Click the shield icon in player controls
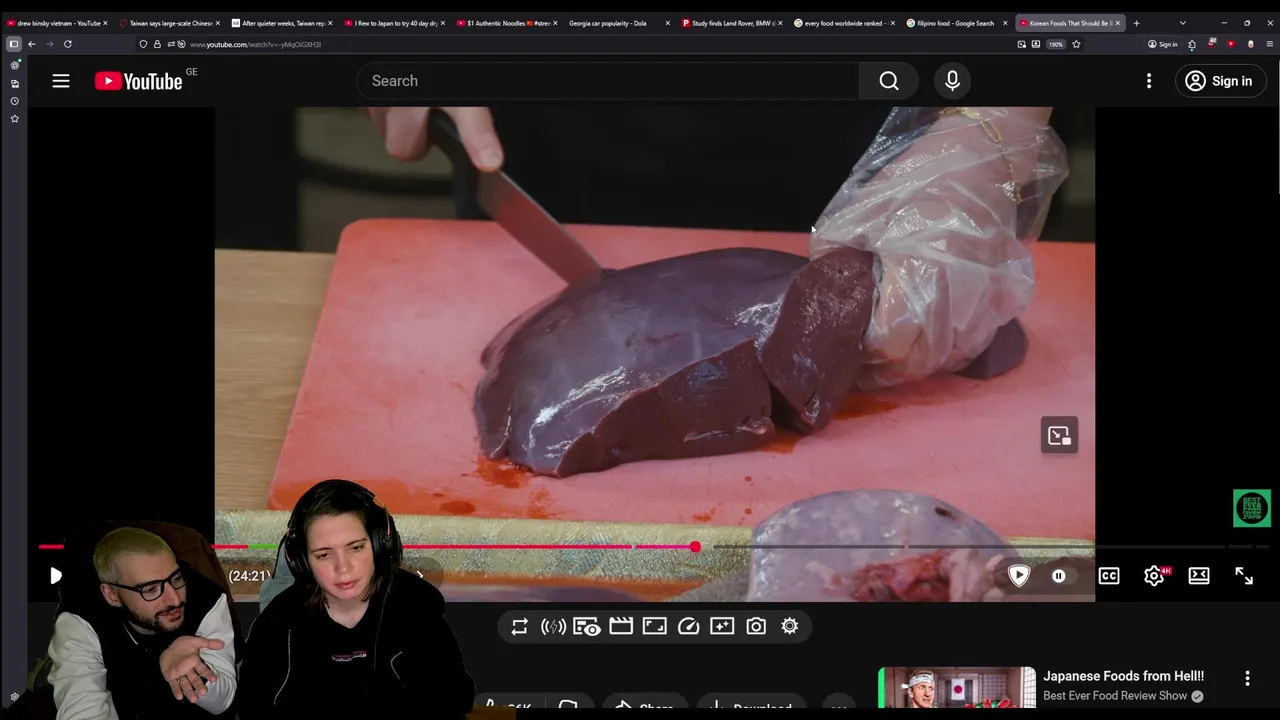Viewport: 1280px width, 720px height. 1019,575
